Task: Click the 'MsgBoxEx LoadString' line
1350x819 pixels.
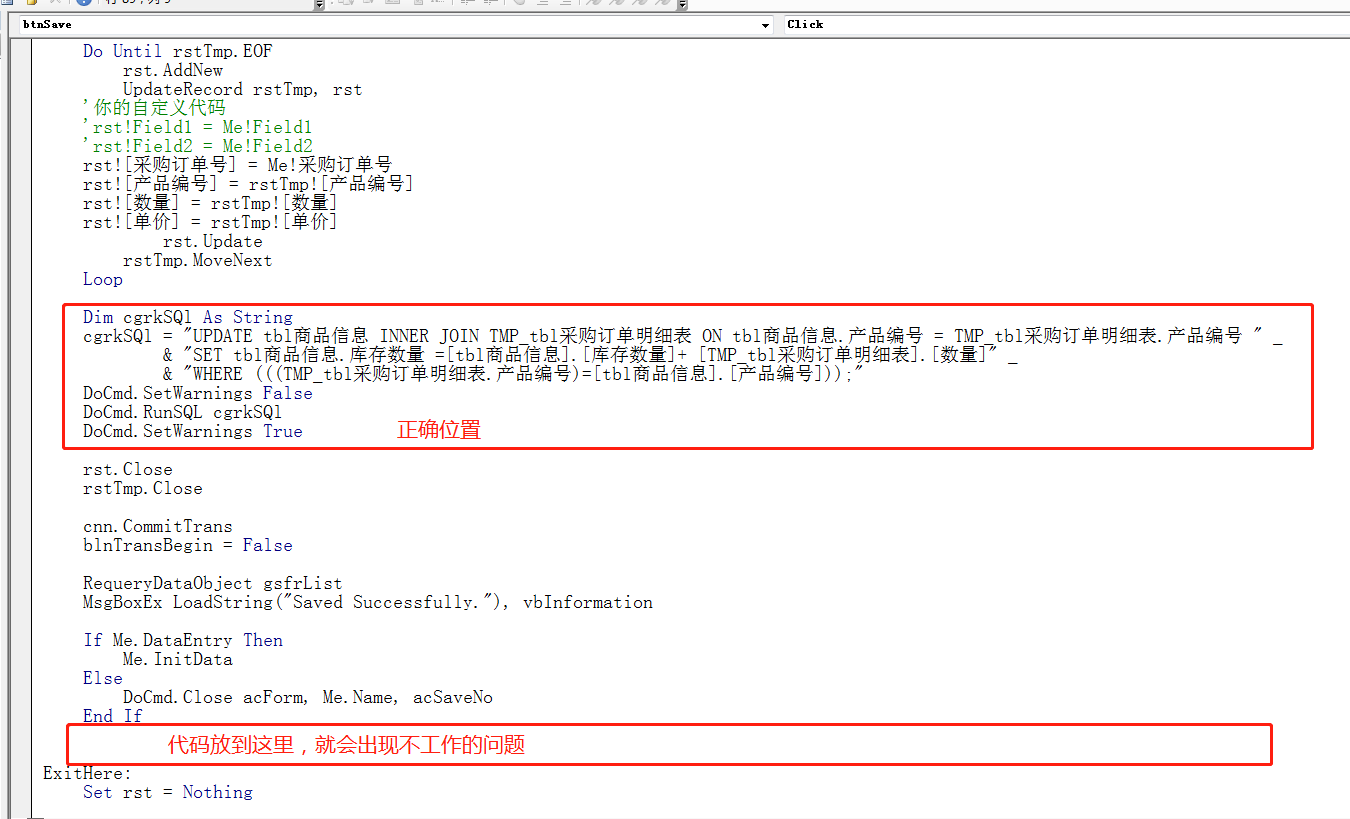Action: [x=368, y=602]
